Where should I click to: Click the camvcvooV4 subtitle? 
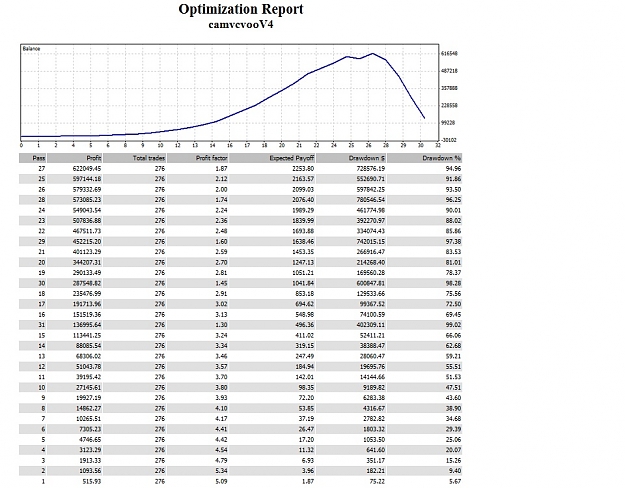(241, 25)
